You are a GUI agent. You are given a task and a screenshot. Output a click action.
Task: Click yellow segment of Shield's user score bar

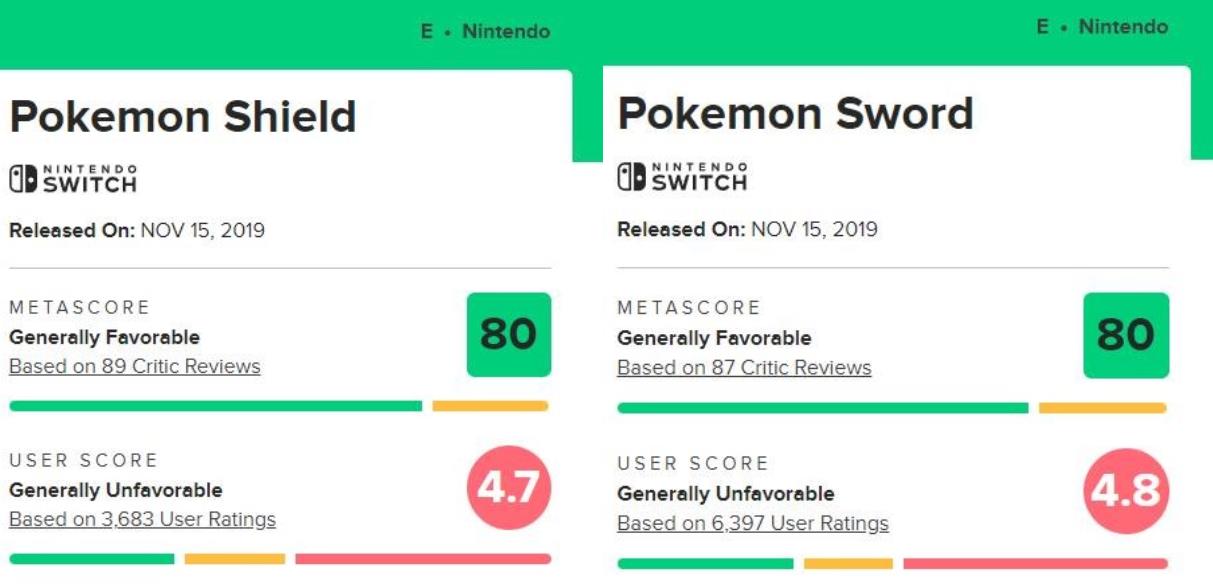click(x=234, y=559)
